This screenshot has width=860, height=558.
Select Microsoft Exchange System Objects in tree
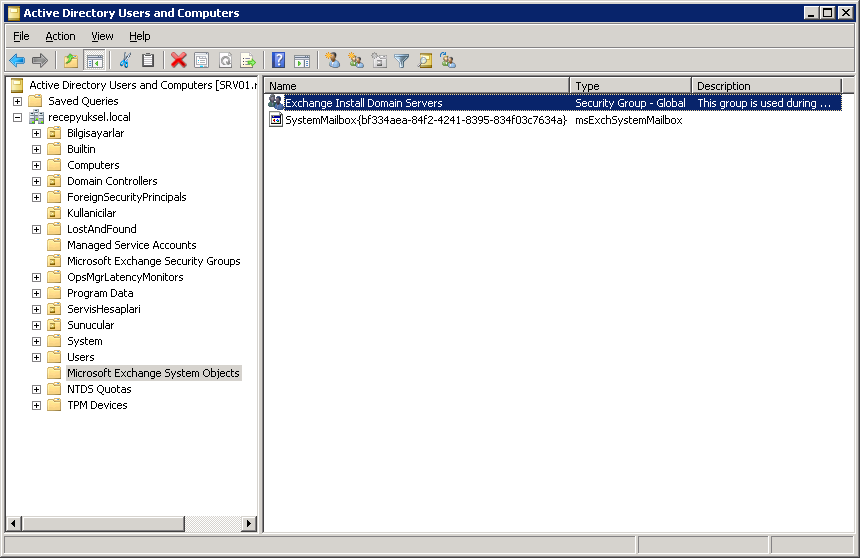point(154,373)
